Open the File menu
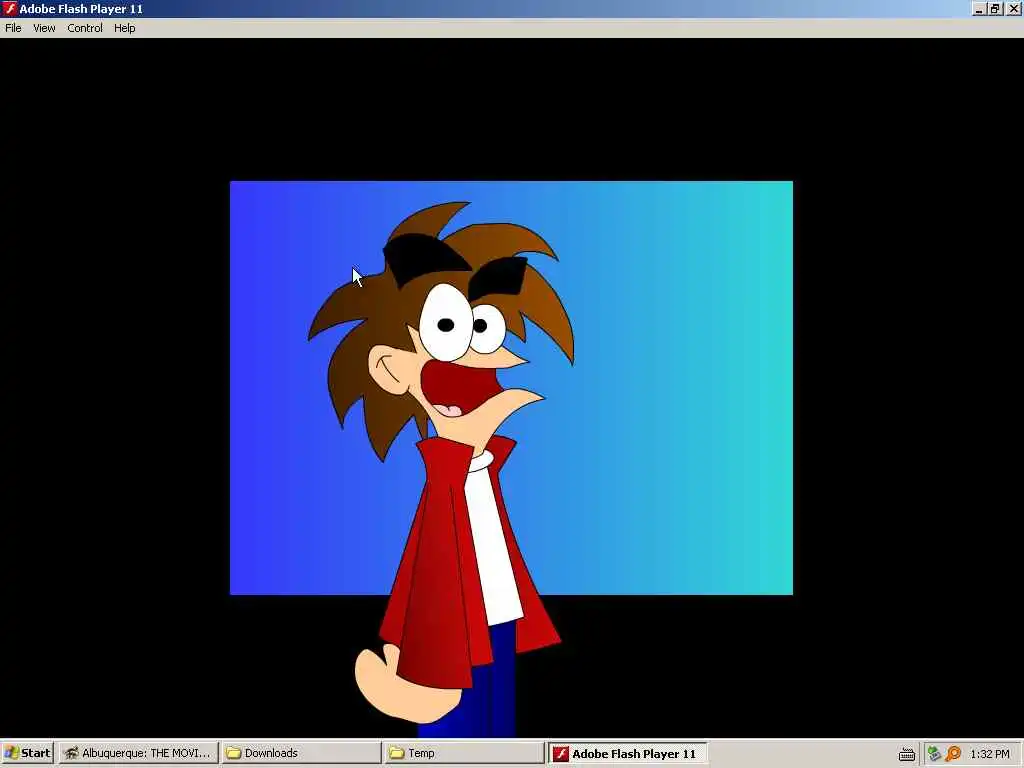Screen dimensions: 1024x768 click(13, 28)
